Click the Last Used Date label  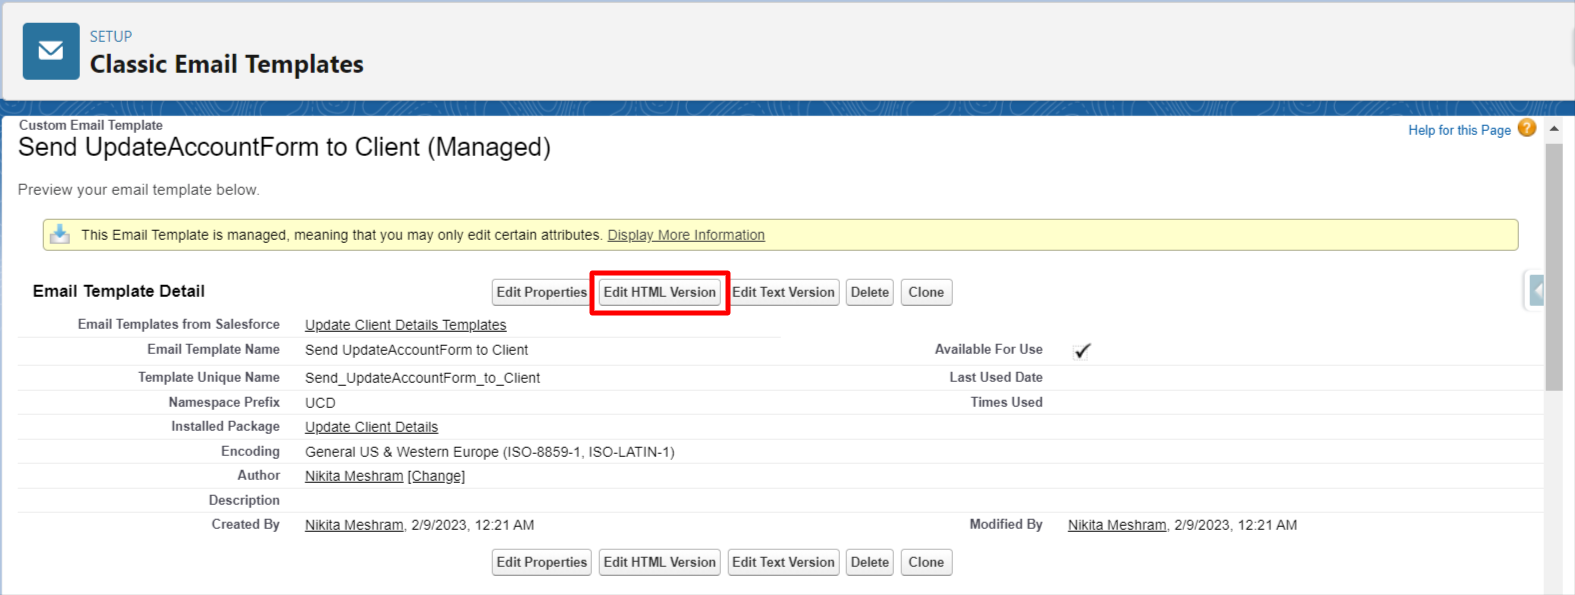pos(996,377)
